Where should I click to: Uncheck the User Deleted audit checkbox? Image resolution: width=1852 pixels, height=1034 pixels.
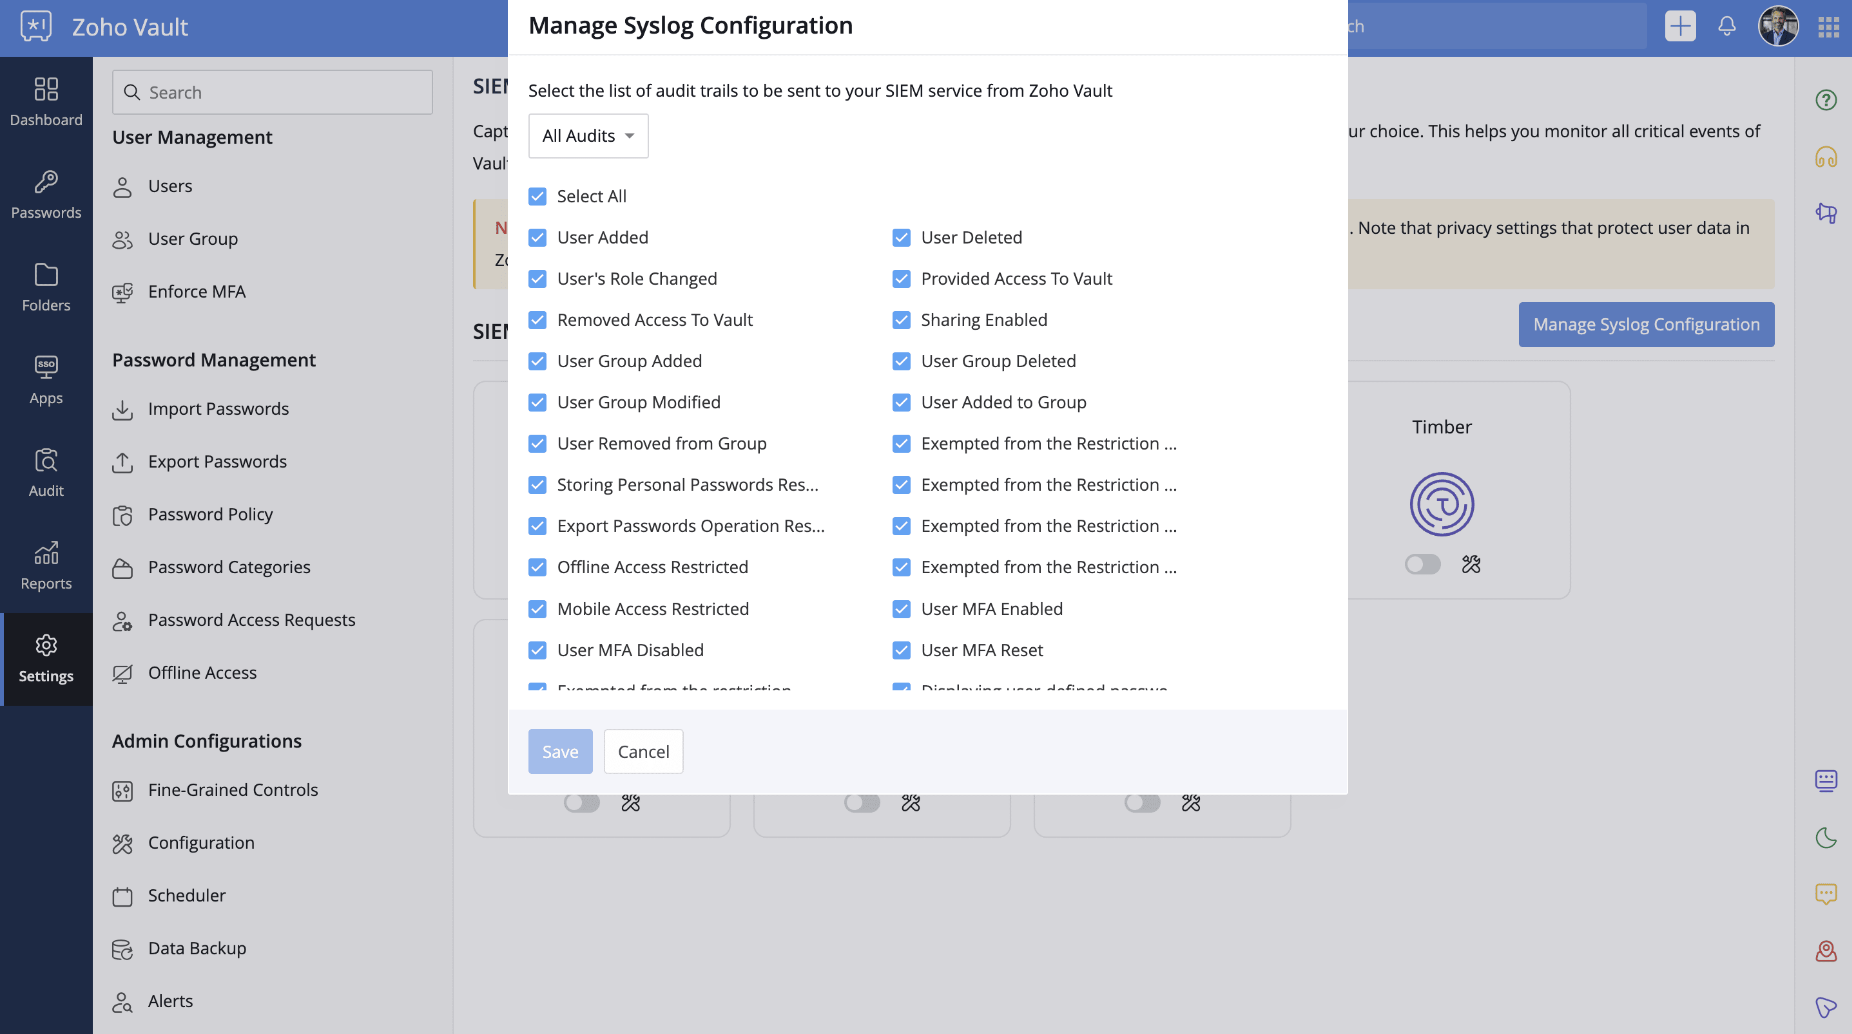pyautogui.click(x=902, y=237)
